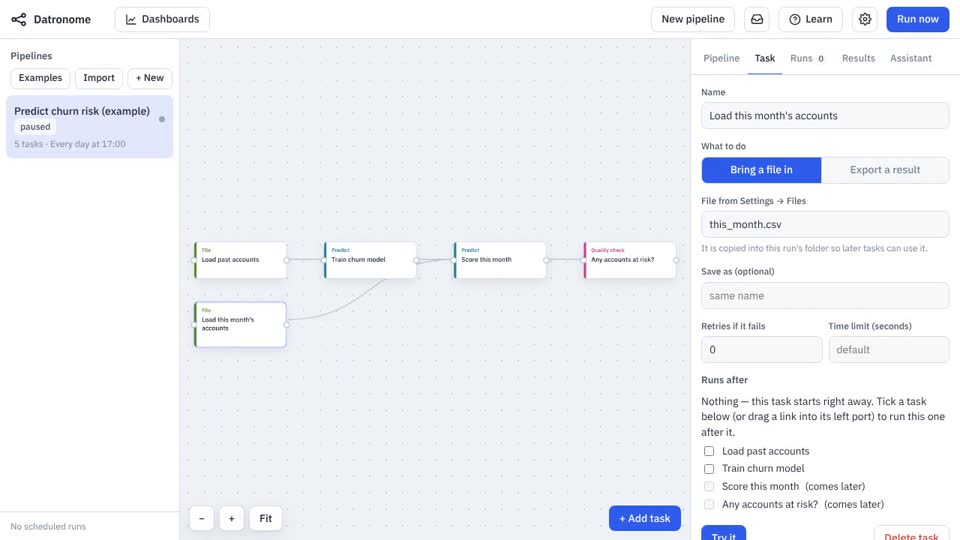Viewport: 960px width, 540px height.
Task: Click the Datronome share-nodes logo icon
Action: (x=19, y=20)
